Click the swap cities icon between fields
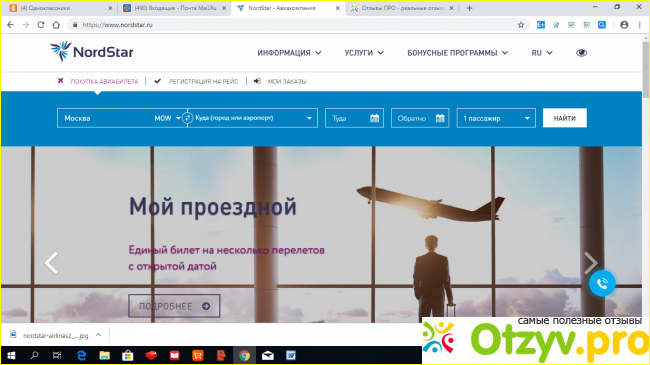Screen dimensions: 650x365 [187, 118]
